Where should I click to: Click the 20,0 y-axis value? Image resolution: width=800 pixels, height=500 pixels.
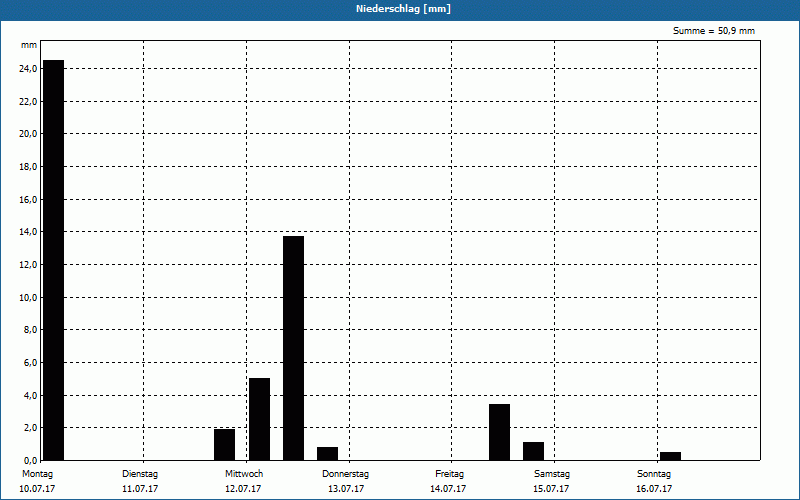[x=28, y=134]
